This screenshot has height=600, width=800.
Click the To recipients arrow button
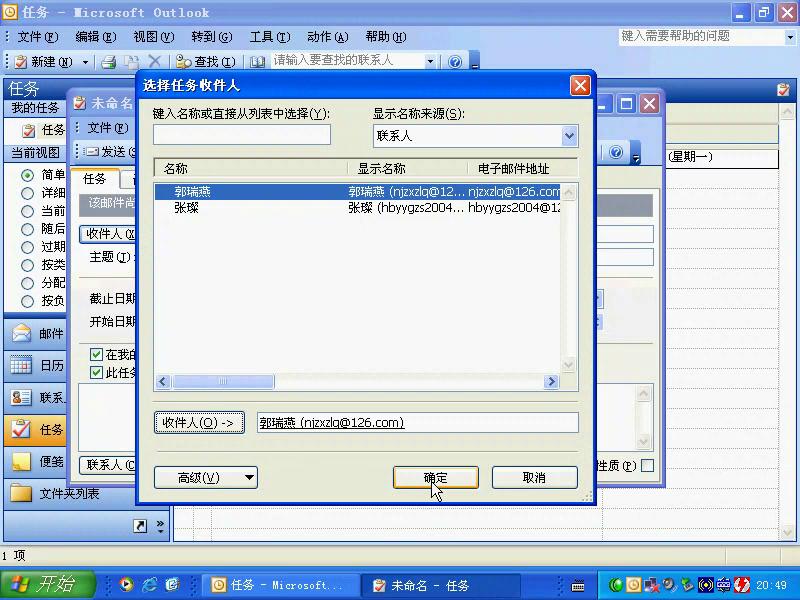point(199,422)
